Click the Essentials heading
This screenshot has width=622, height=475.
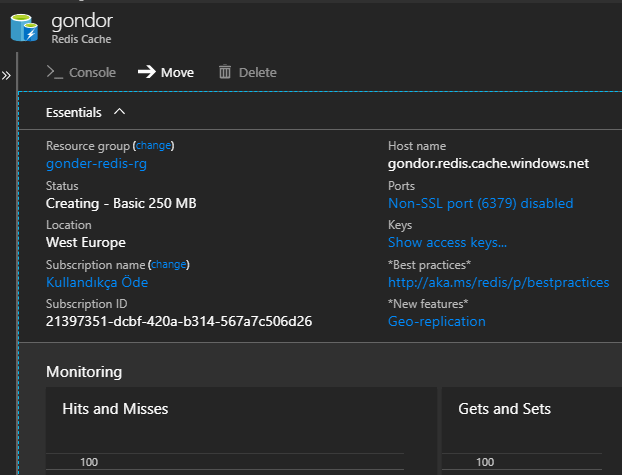pyautogui.click(x=74, y=113)
